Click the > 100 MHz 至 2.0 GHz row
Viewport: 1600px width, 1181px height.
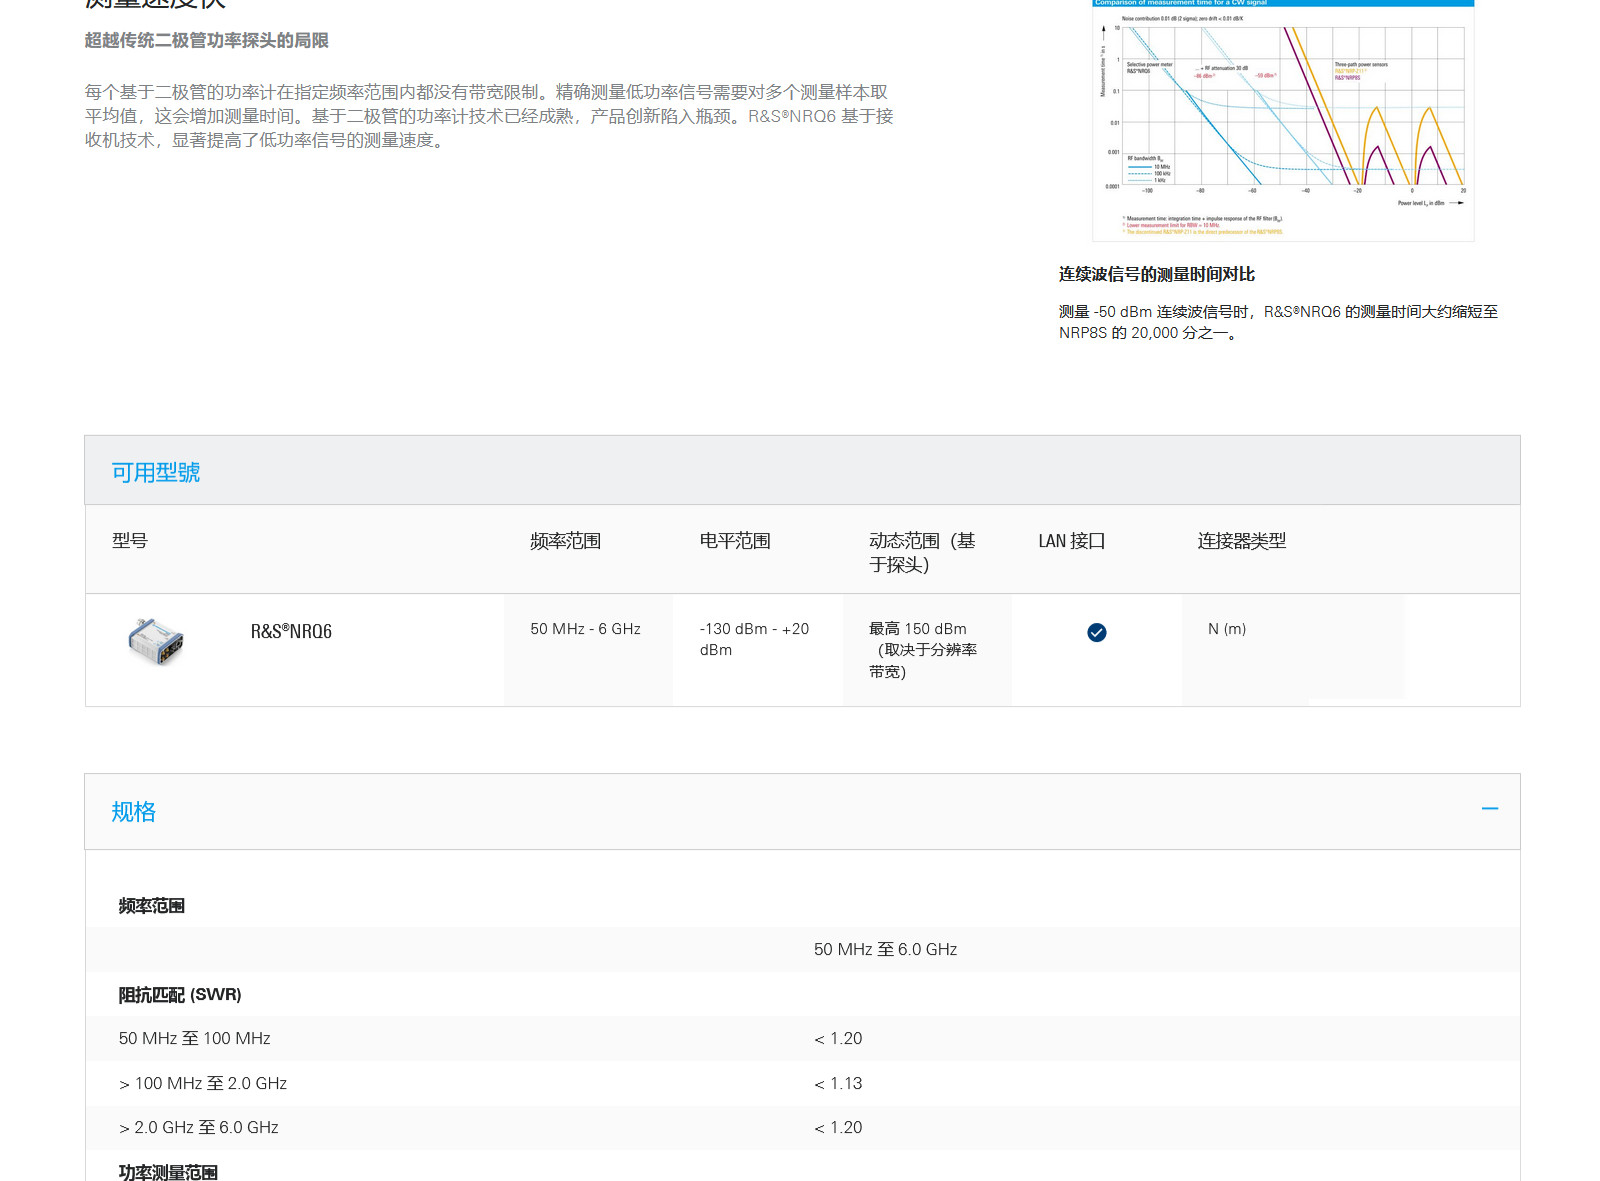pos(203,1083)
